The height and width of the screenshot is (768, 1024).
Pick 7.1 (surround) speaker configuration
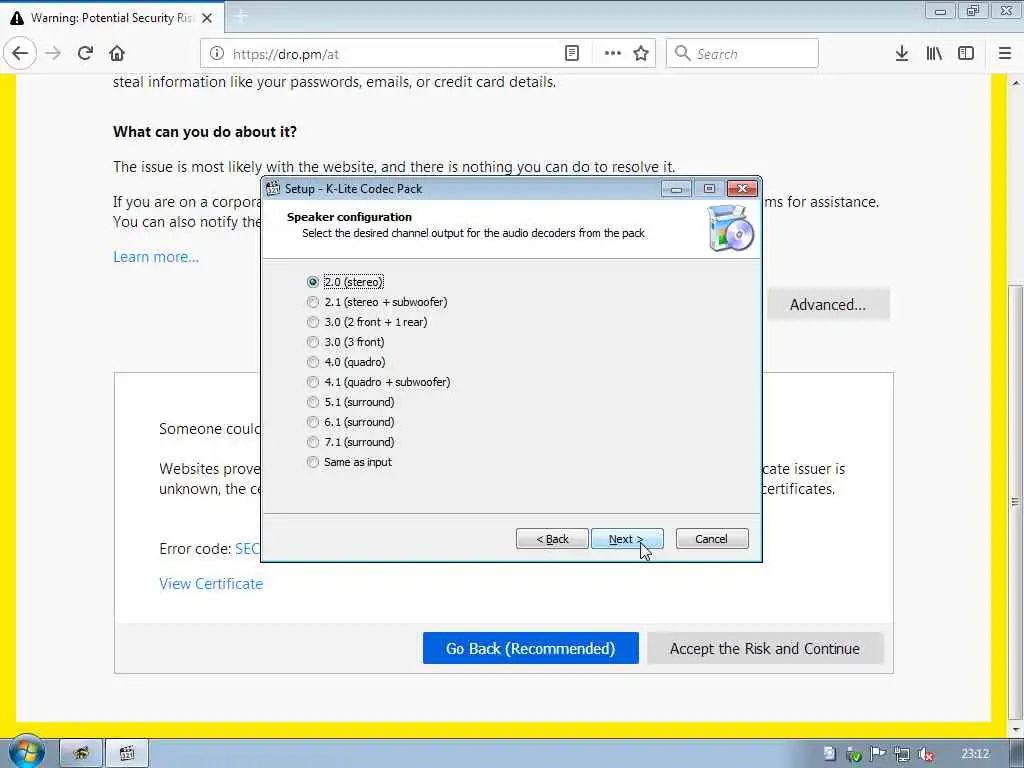coord(351,442)
